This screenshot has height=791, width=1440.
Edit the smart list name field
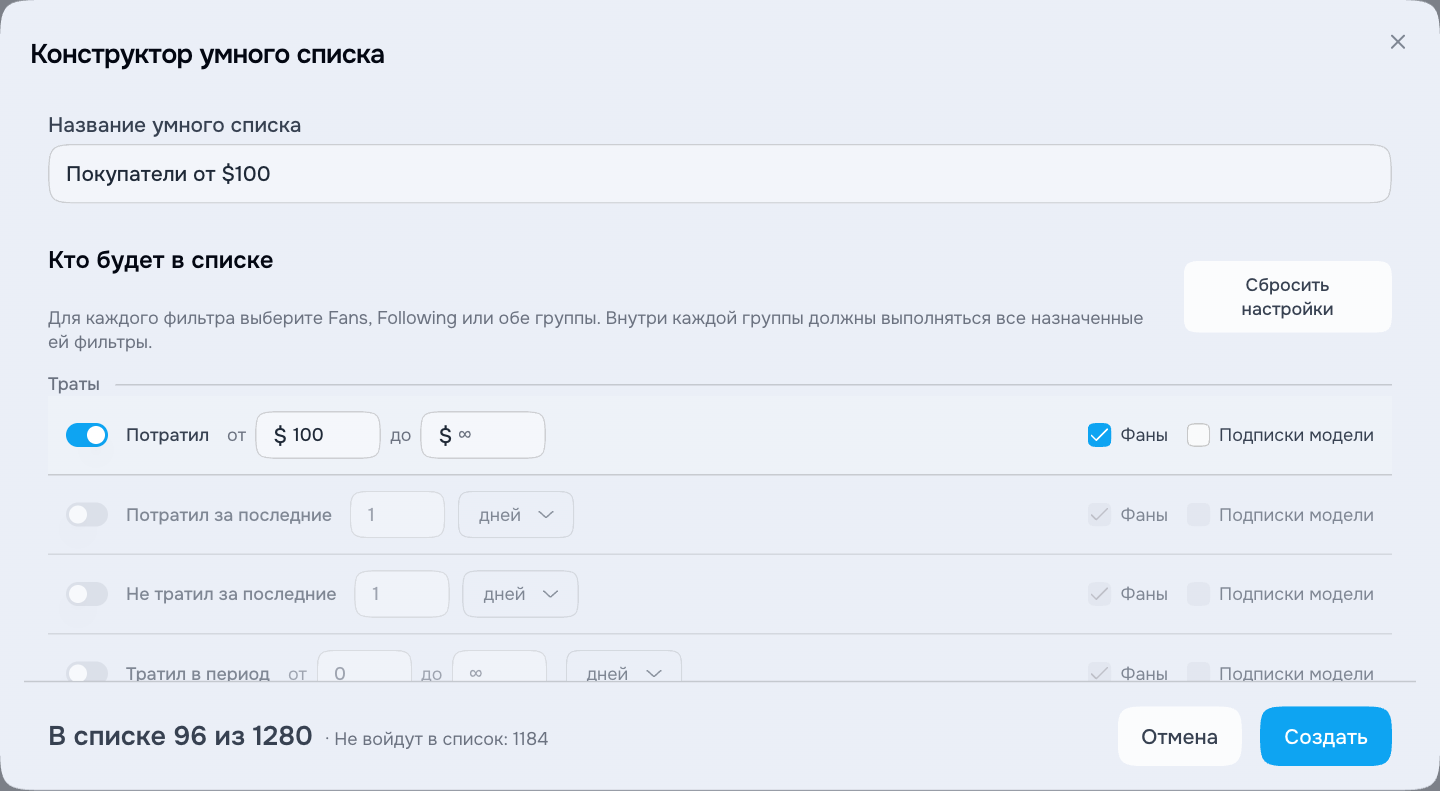(719, 174)
